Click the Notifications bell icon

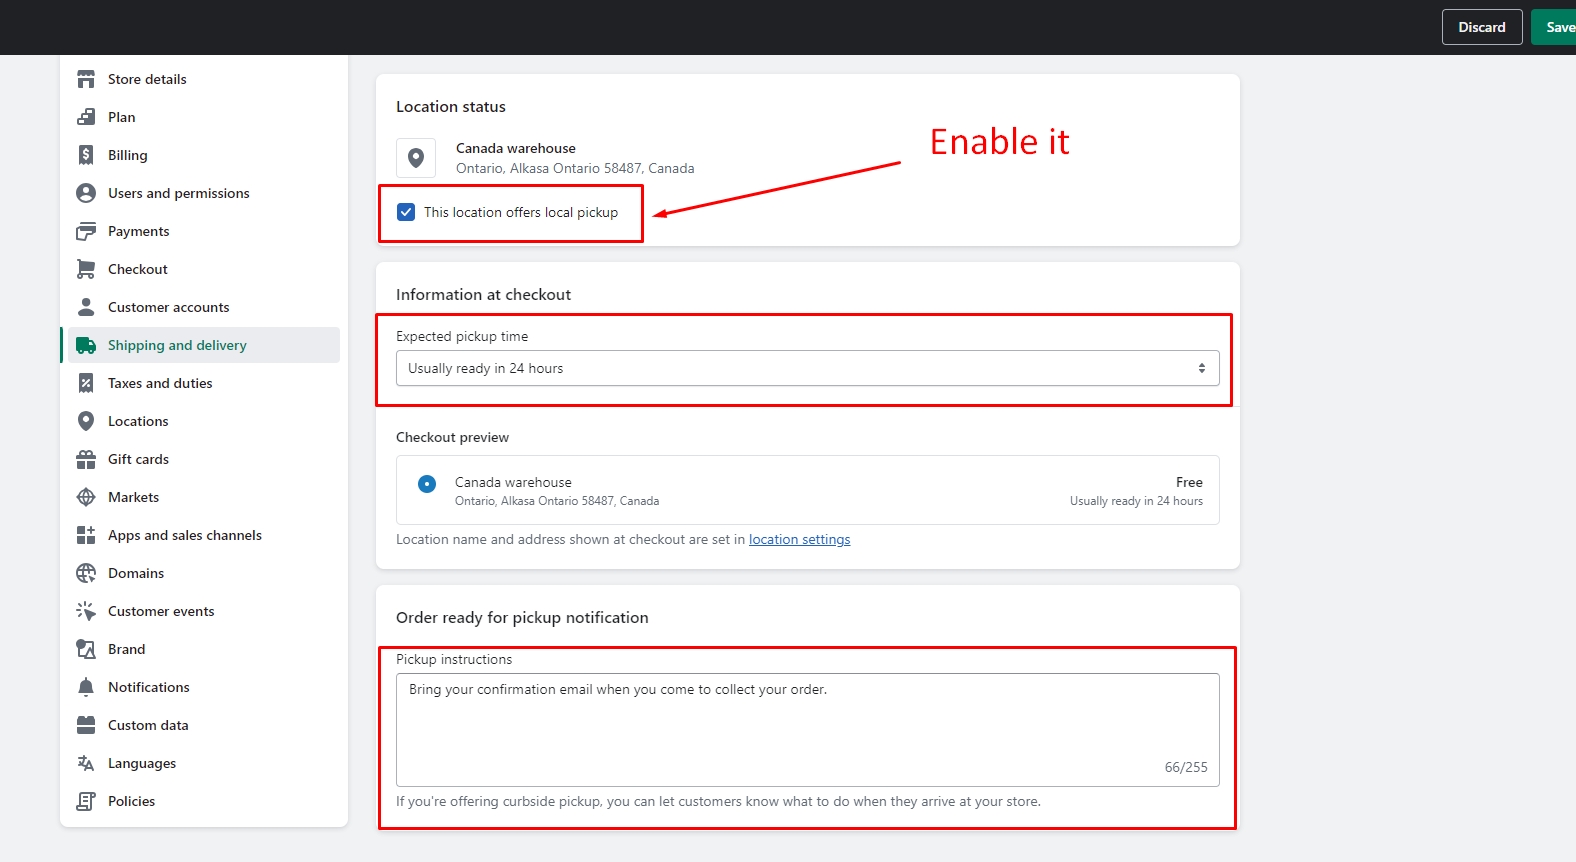[86, 687]
